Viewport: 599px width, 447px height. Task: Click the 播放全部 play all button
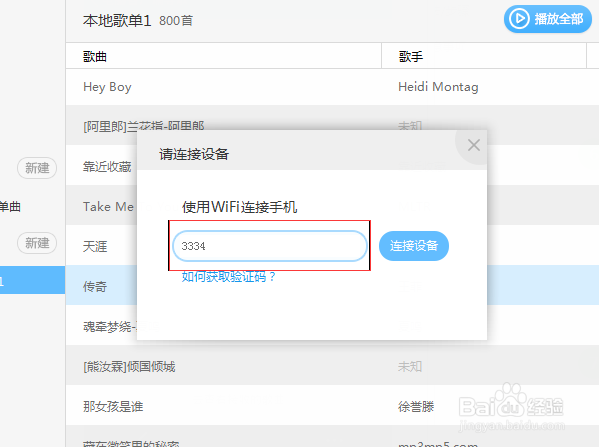tap(548, 19)
